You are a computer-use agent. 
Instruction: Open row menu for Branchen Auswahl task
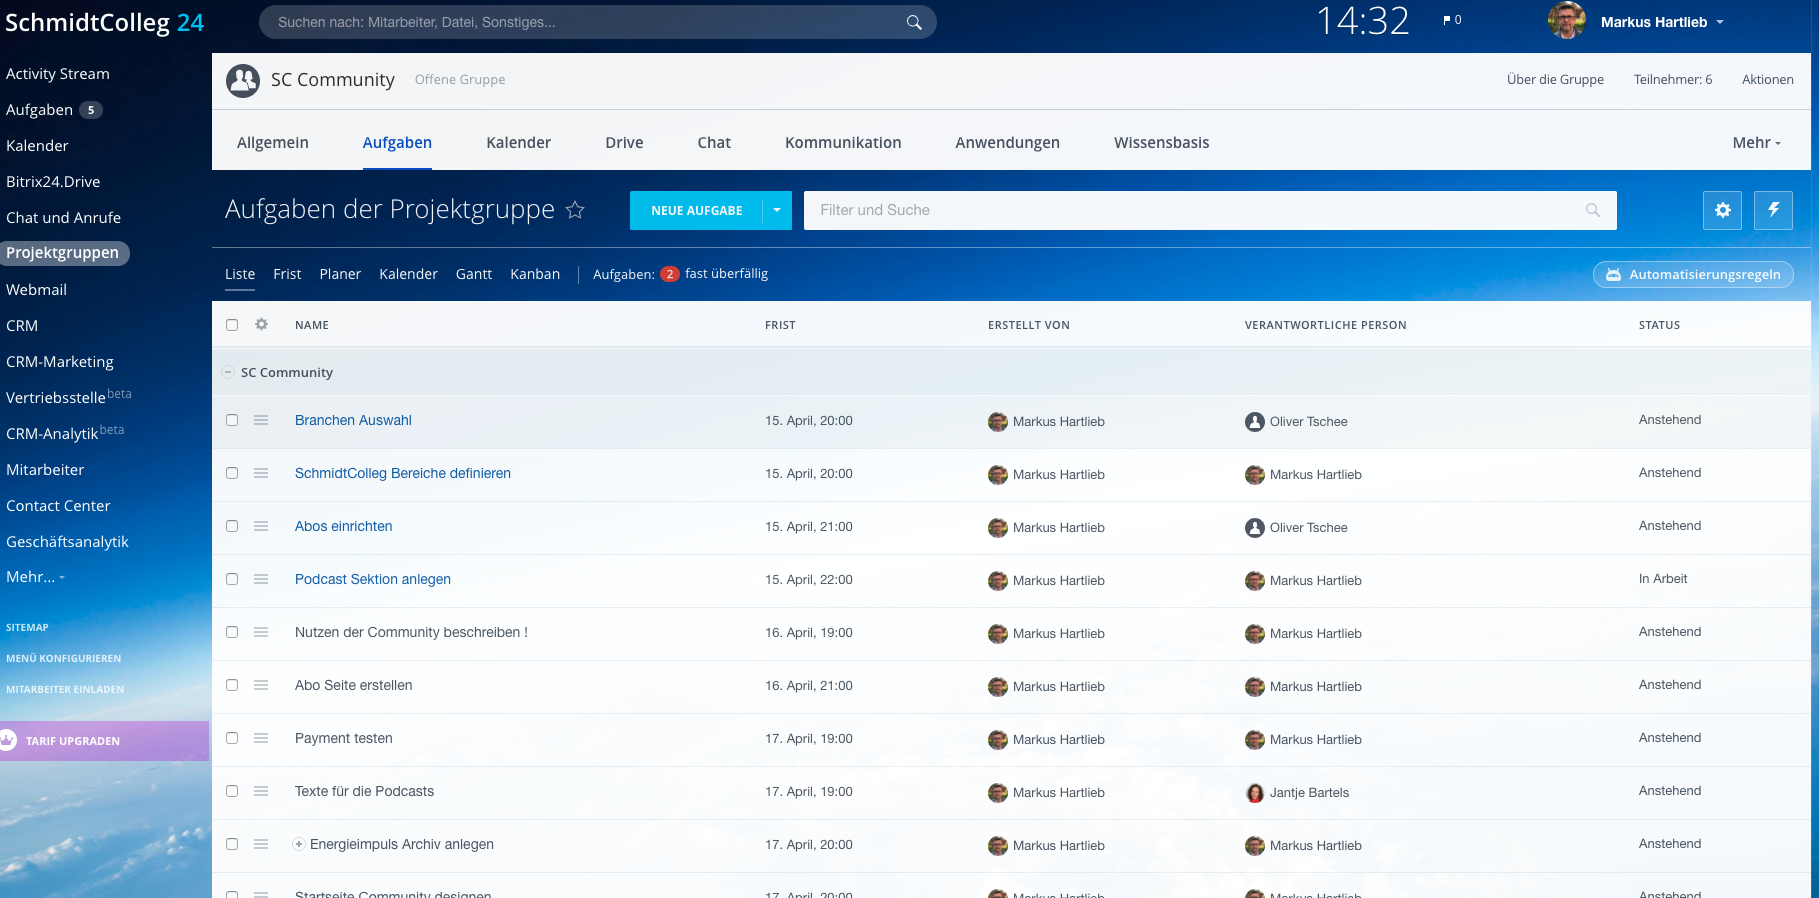click(x=261, y=421)
